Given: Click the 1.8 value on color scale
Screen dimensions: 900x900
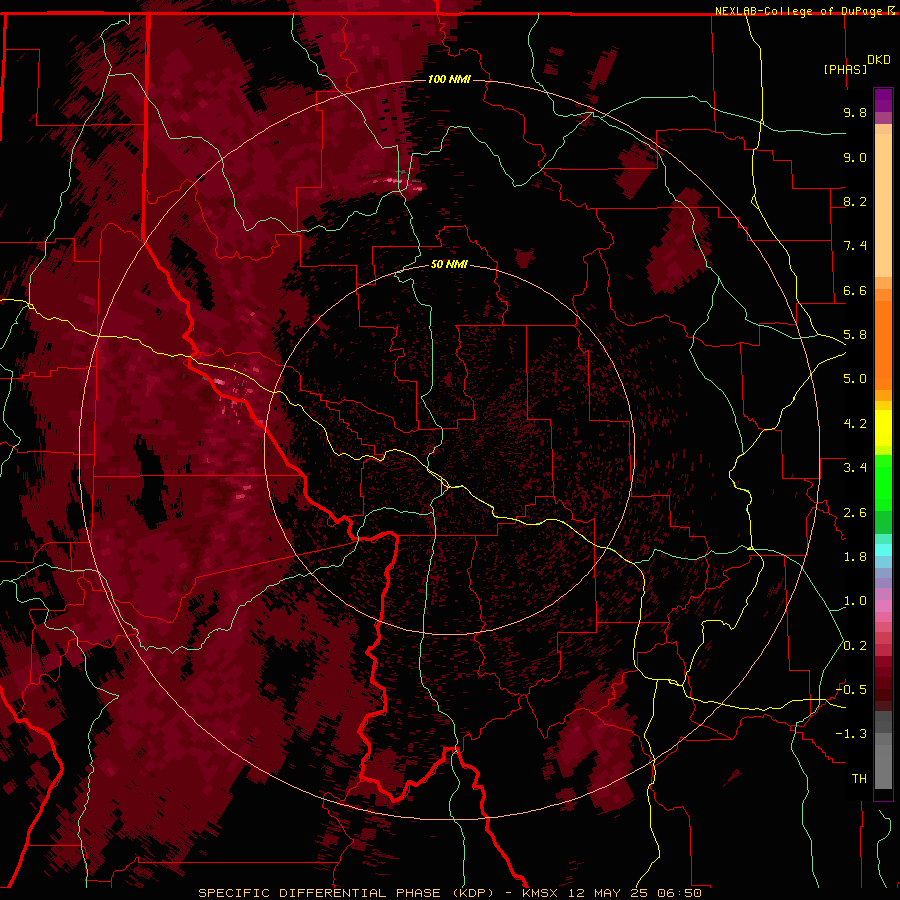Looking at the screenshot, I should [x=855, y=557].
